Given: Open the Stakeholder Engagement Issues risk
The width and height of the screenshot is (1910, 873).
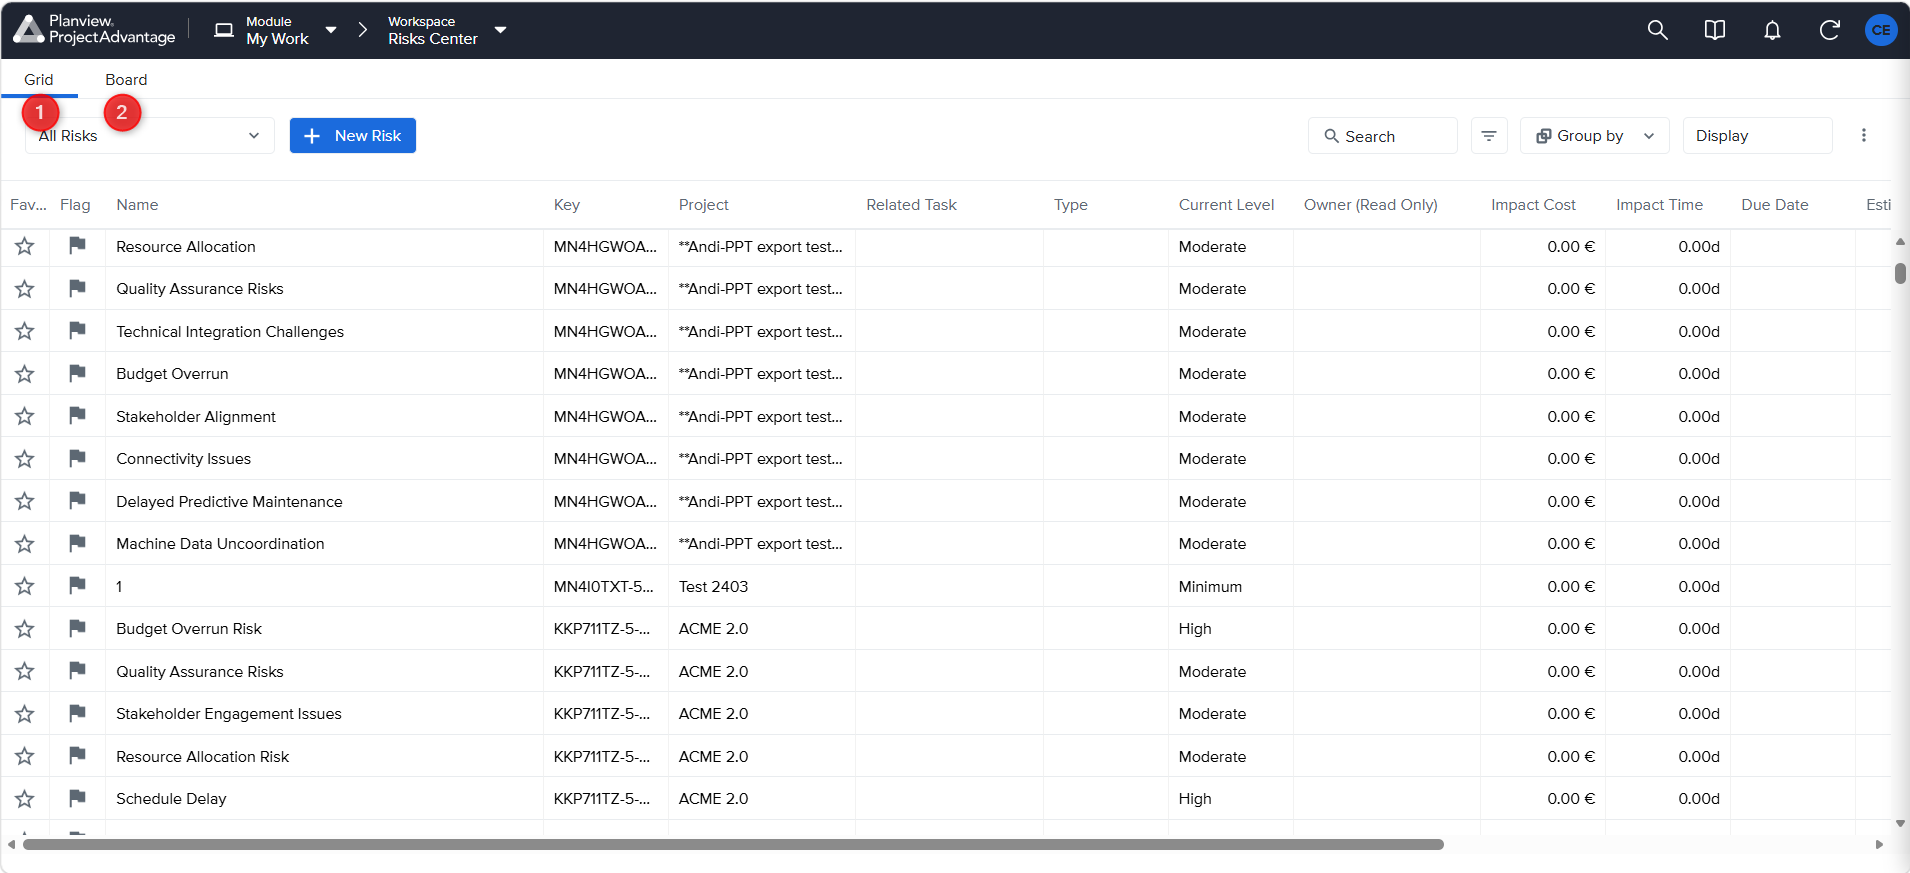Looking at the screenshot, I should [229, 714].
